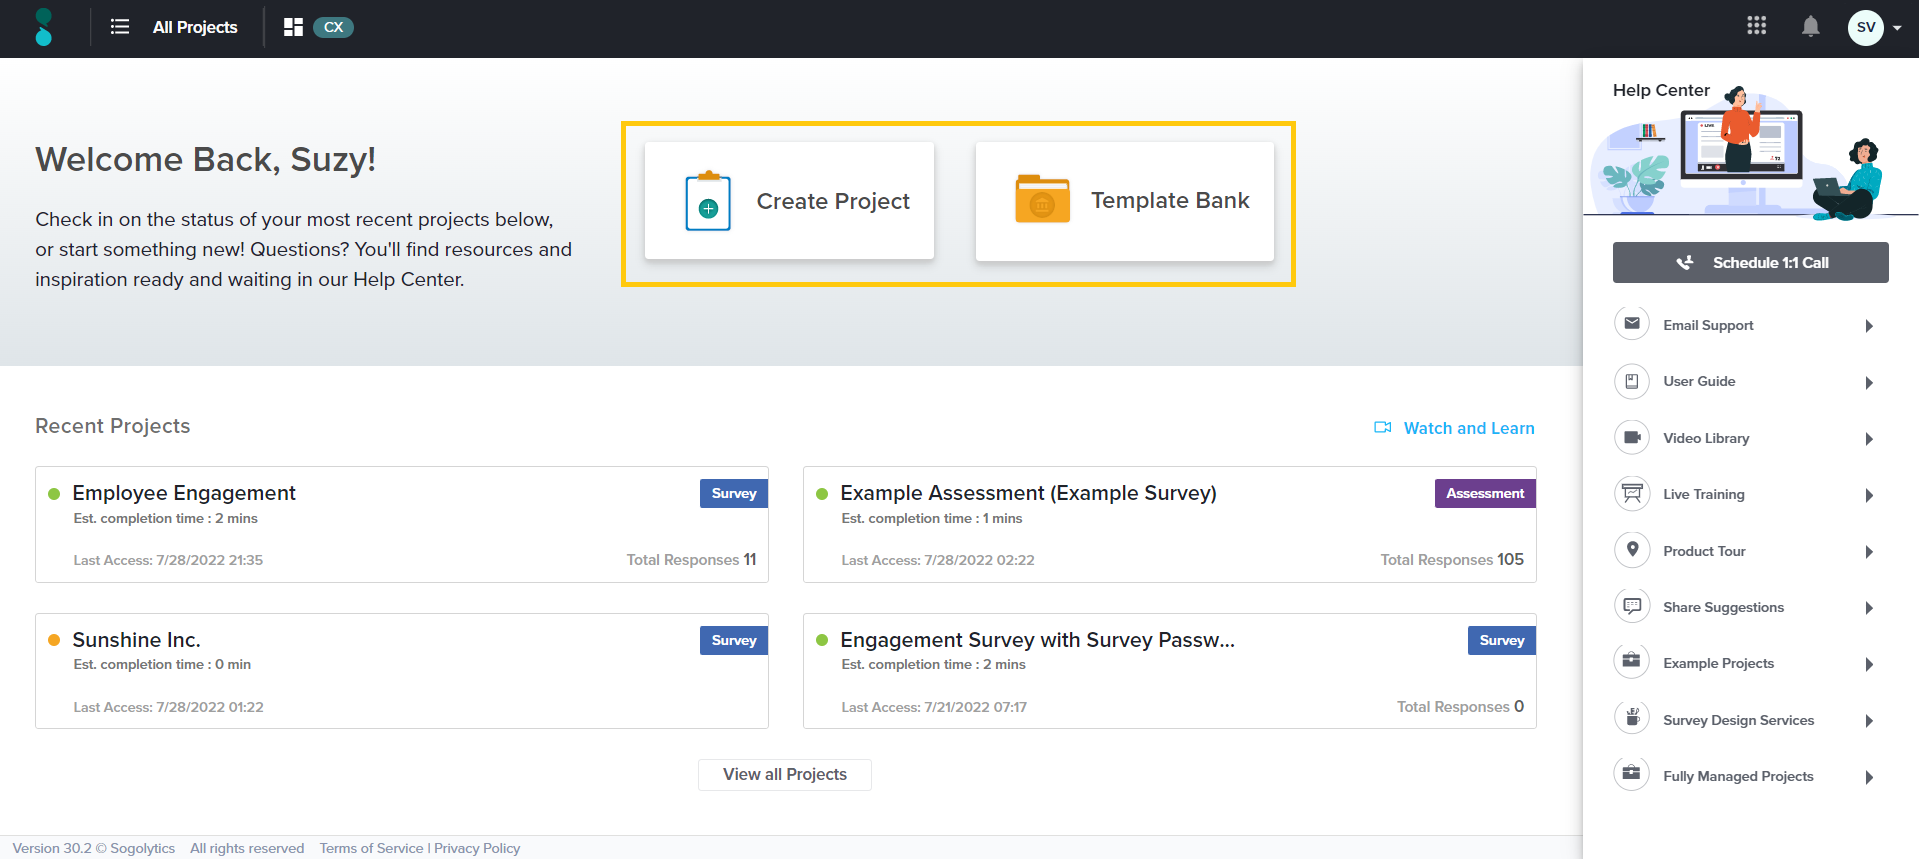Click the Help Center illustration

point(1750,152)
